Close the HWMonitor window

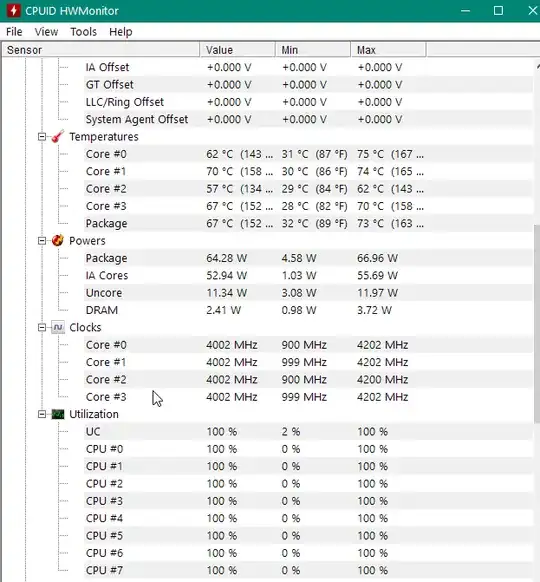(x=532, y=11)
